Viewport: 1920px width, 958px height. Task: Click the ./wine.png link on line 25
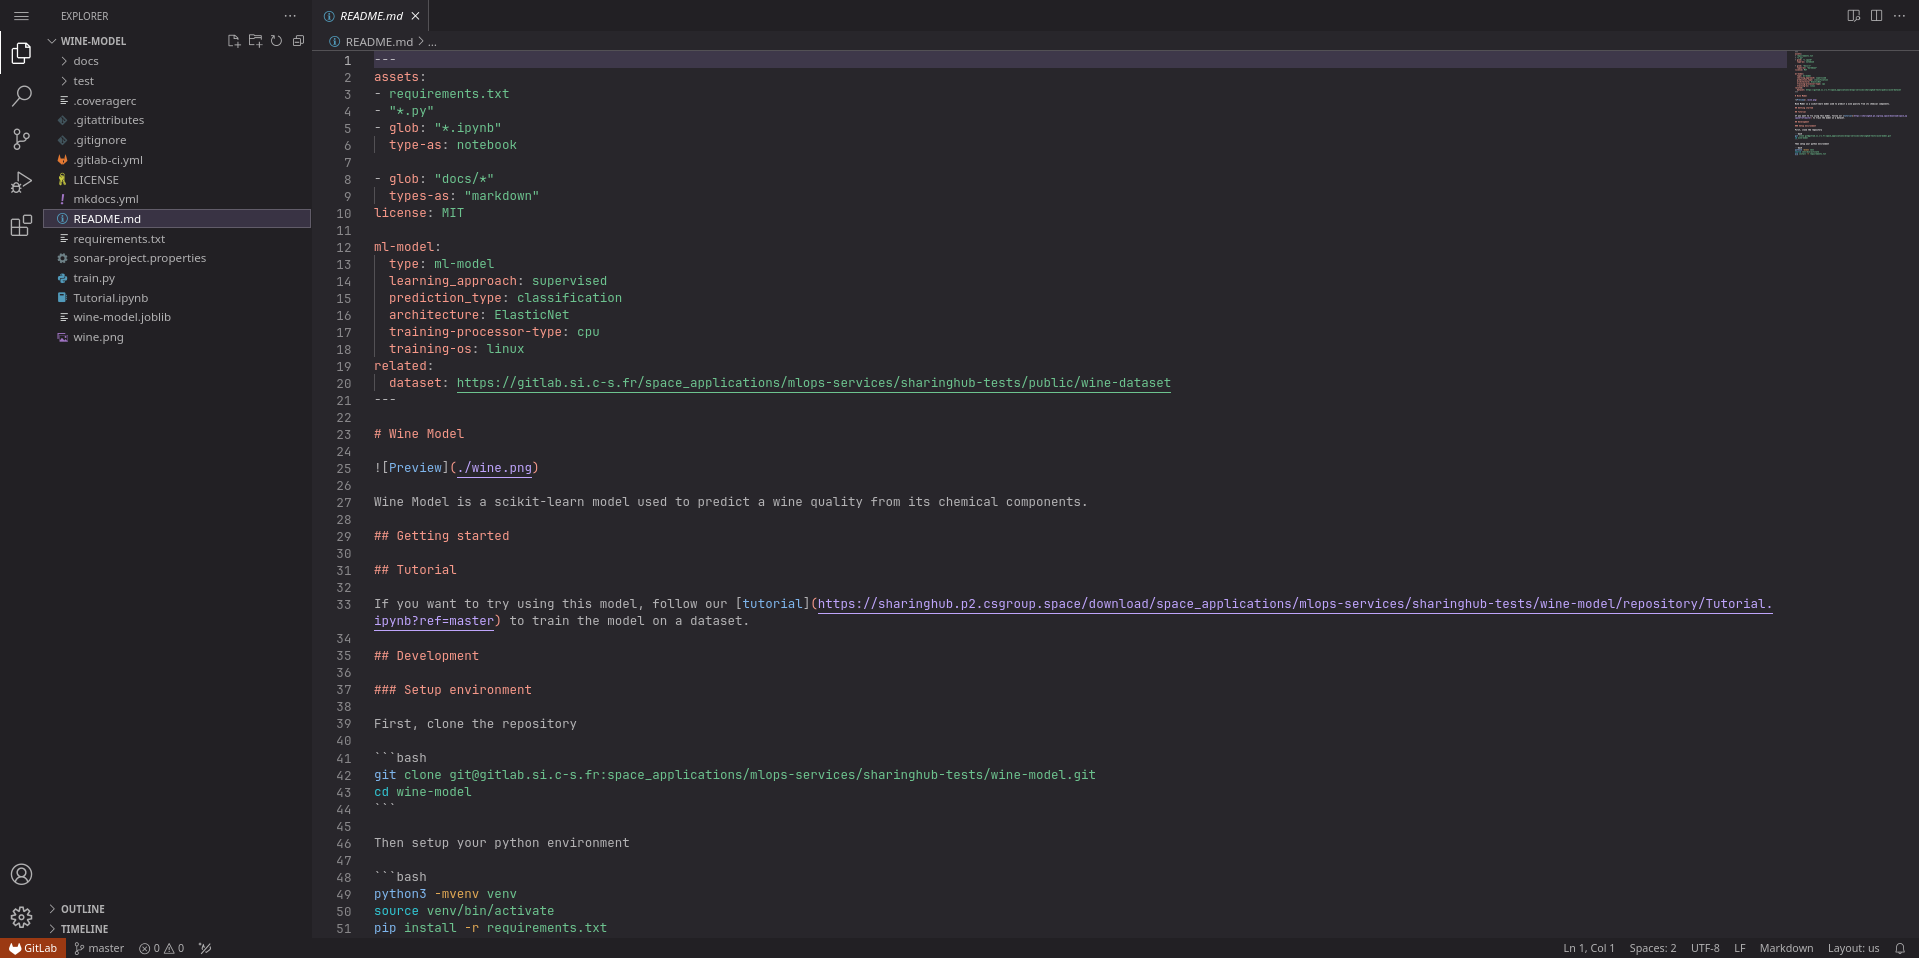pos(494,468)
